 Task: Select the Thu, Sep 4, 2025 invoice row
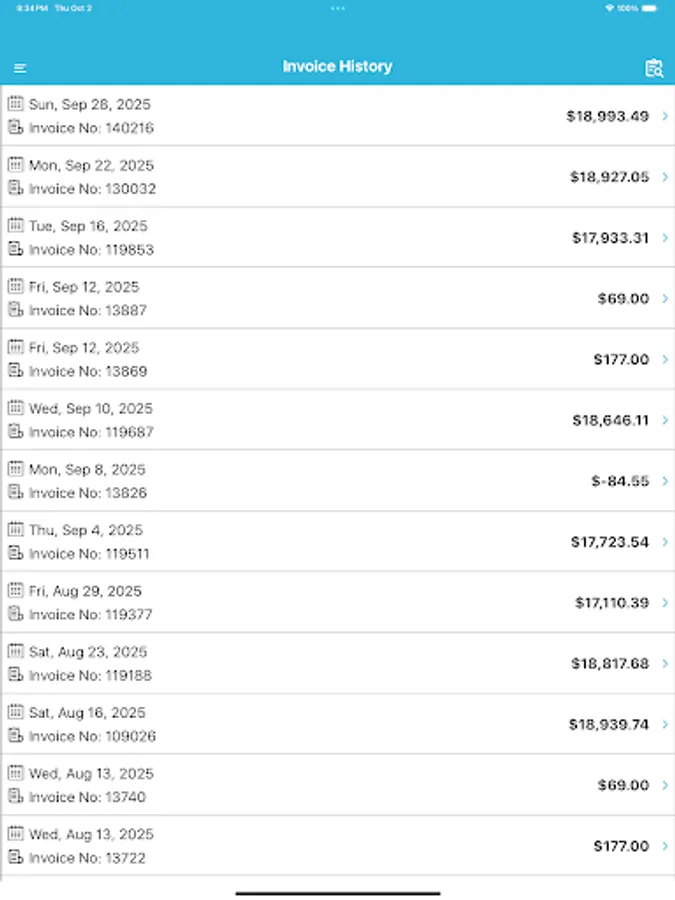[x=337, y=541]
